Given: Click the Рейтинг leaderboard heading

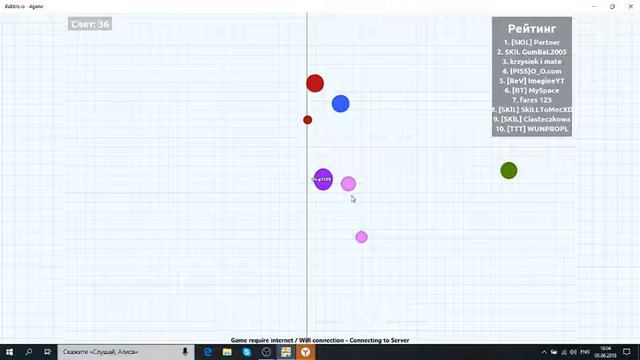Looking at the screenshot, I should pyautogui.click(x=532, y=29).
